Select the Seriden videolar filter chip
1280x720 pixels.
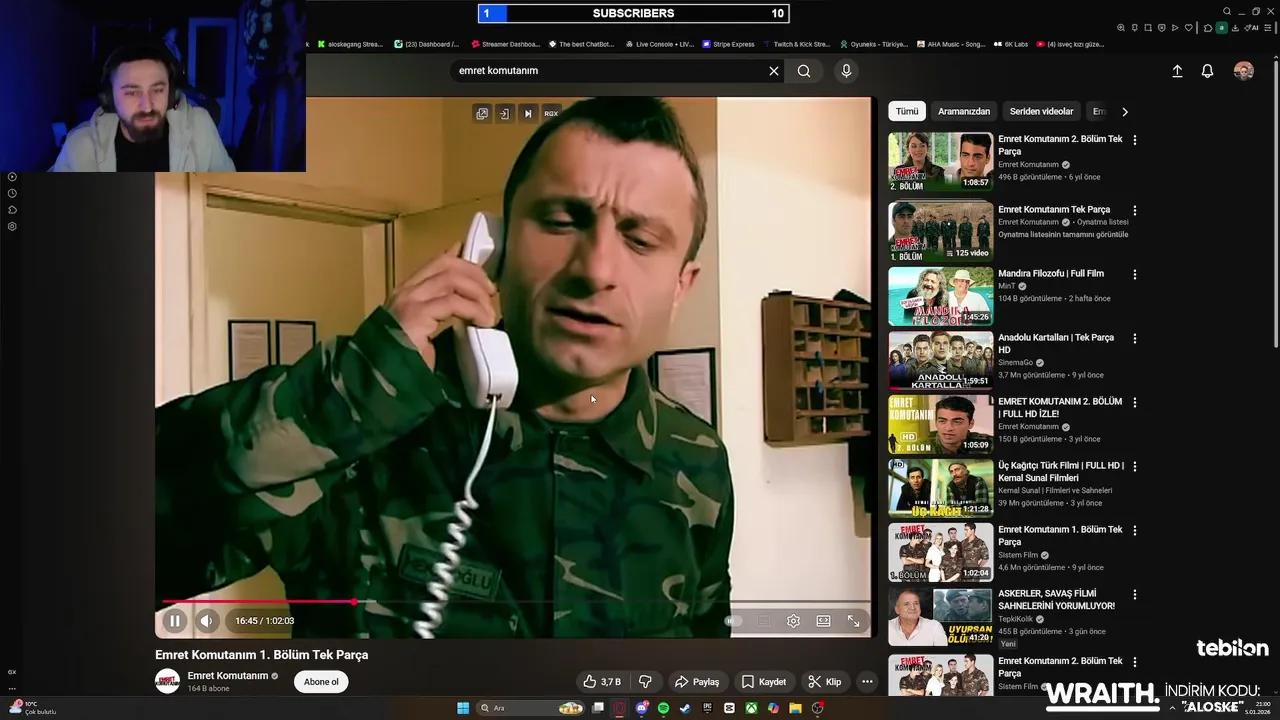click(x=1041, y=112)
